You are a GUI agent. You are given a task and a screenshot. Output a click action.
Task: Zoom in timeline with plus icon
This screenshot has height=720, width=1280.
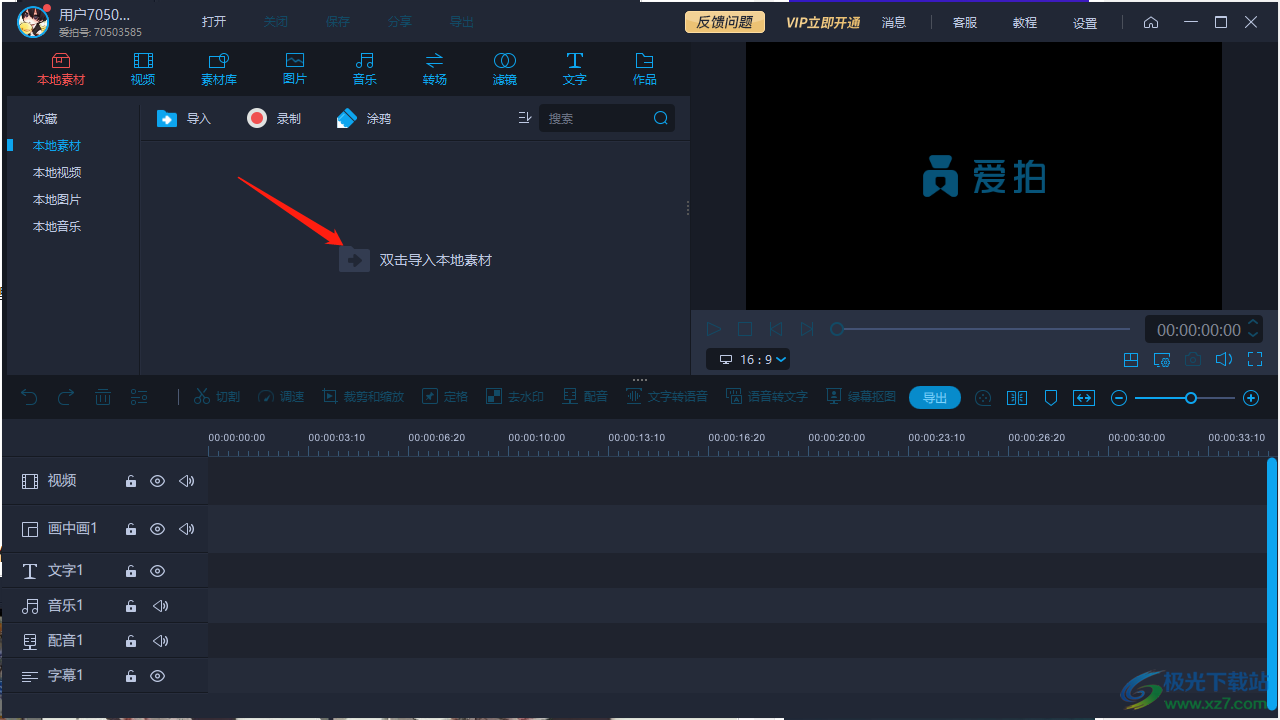1251,398
